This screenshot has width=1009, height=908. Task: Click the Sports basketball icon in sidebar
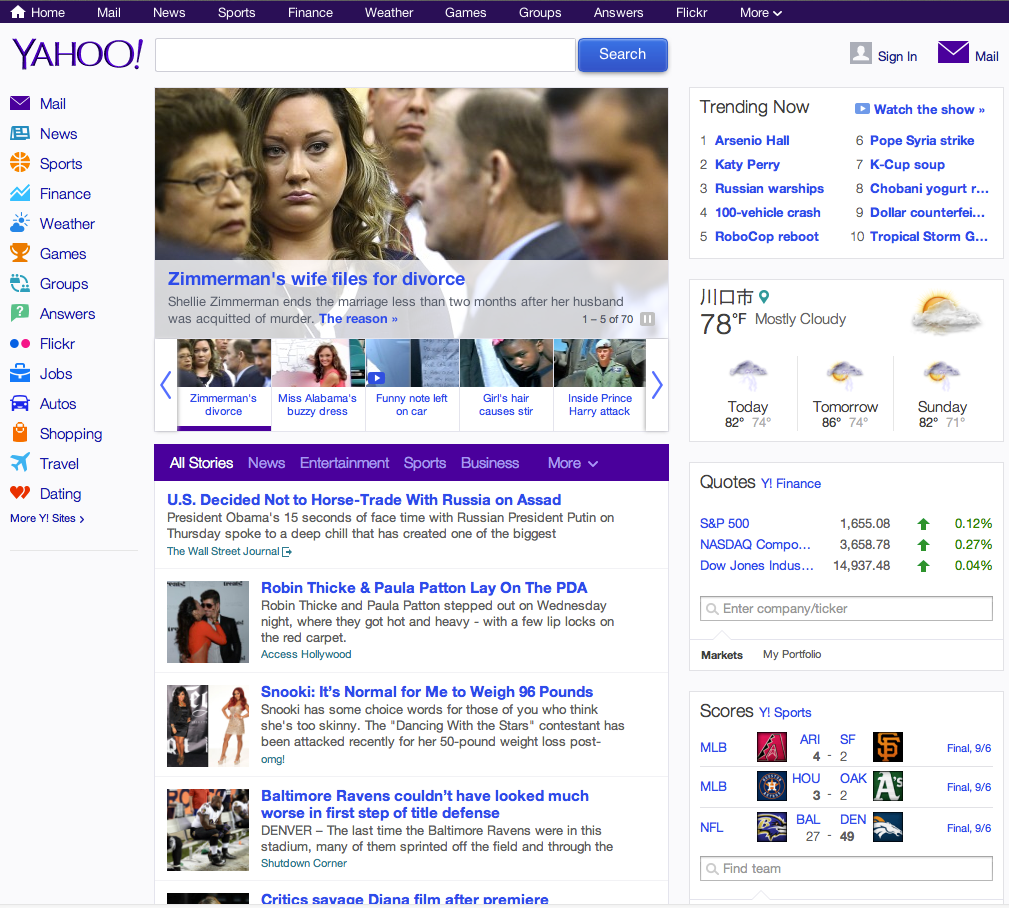click(20, 162)
